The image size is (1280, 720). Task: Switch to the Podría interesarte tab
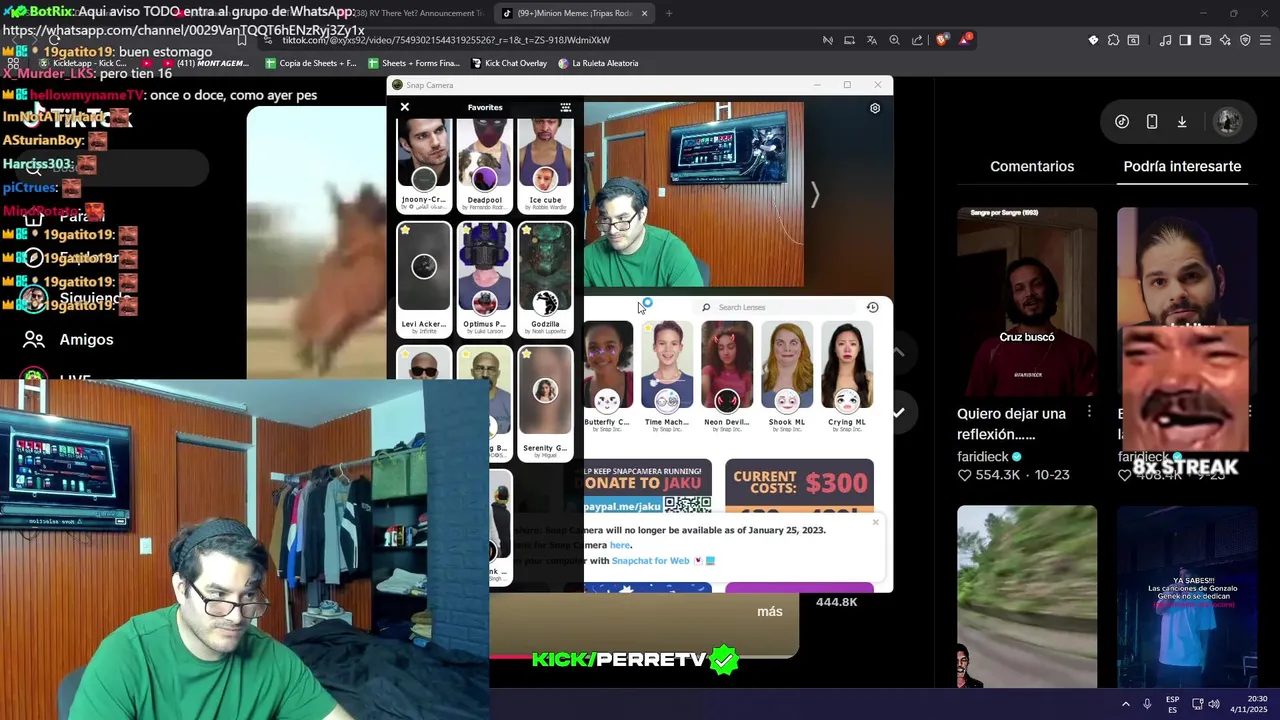[1182, 166]
